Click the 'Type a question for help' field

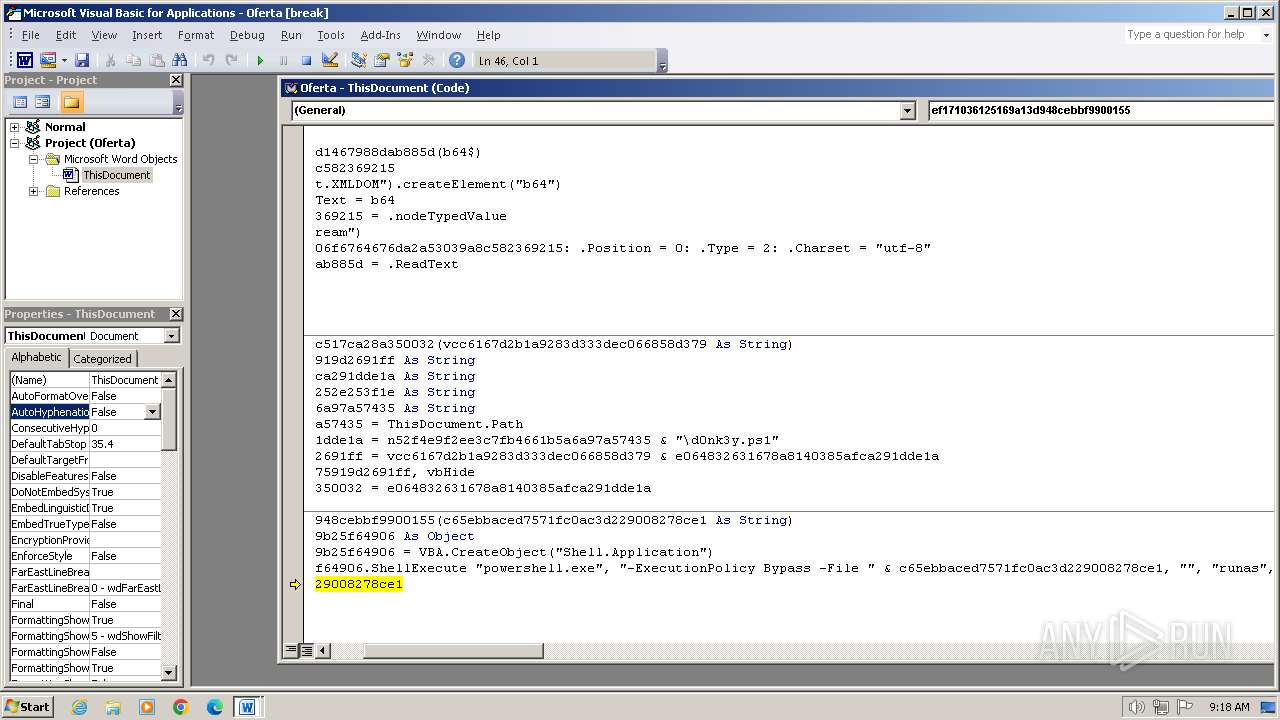1190,35
